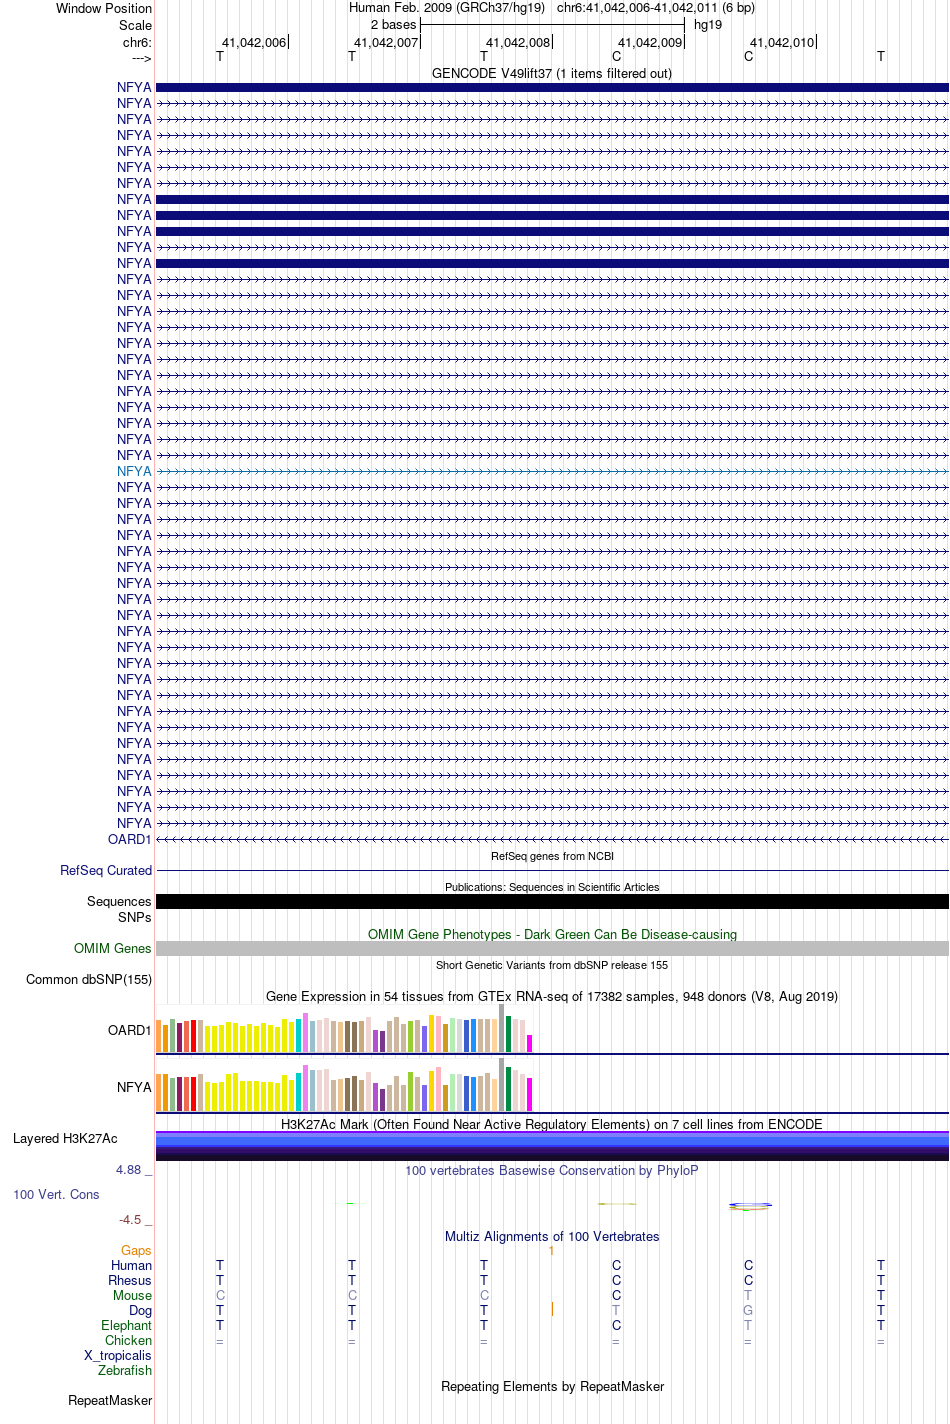Click the 'G' base in the Dog row
This screenshot has height=1424, width=950.
tap(748, 1310)
